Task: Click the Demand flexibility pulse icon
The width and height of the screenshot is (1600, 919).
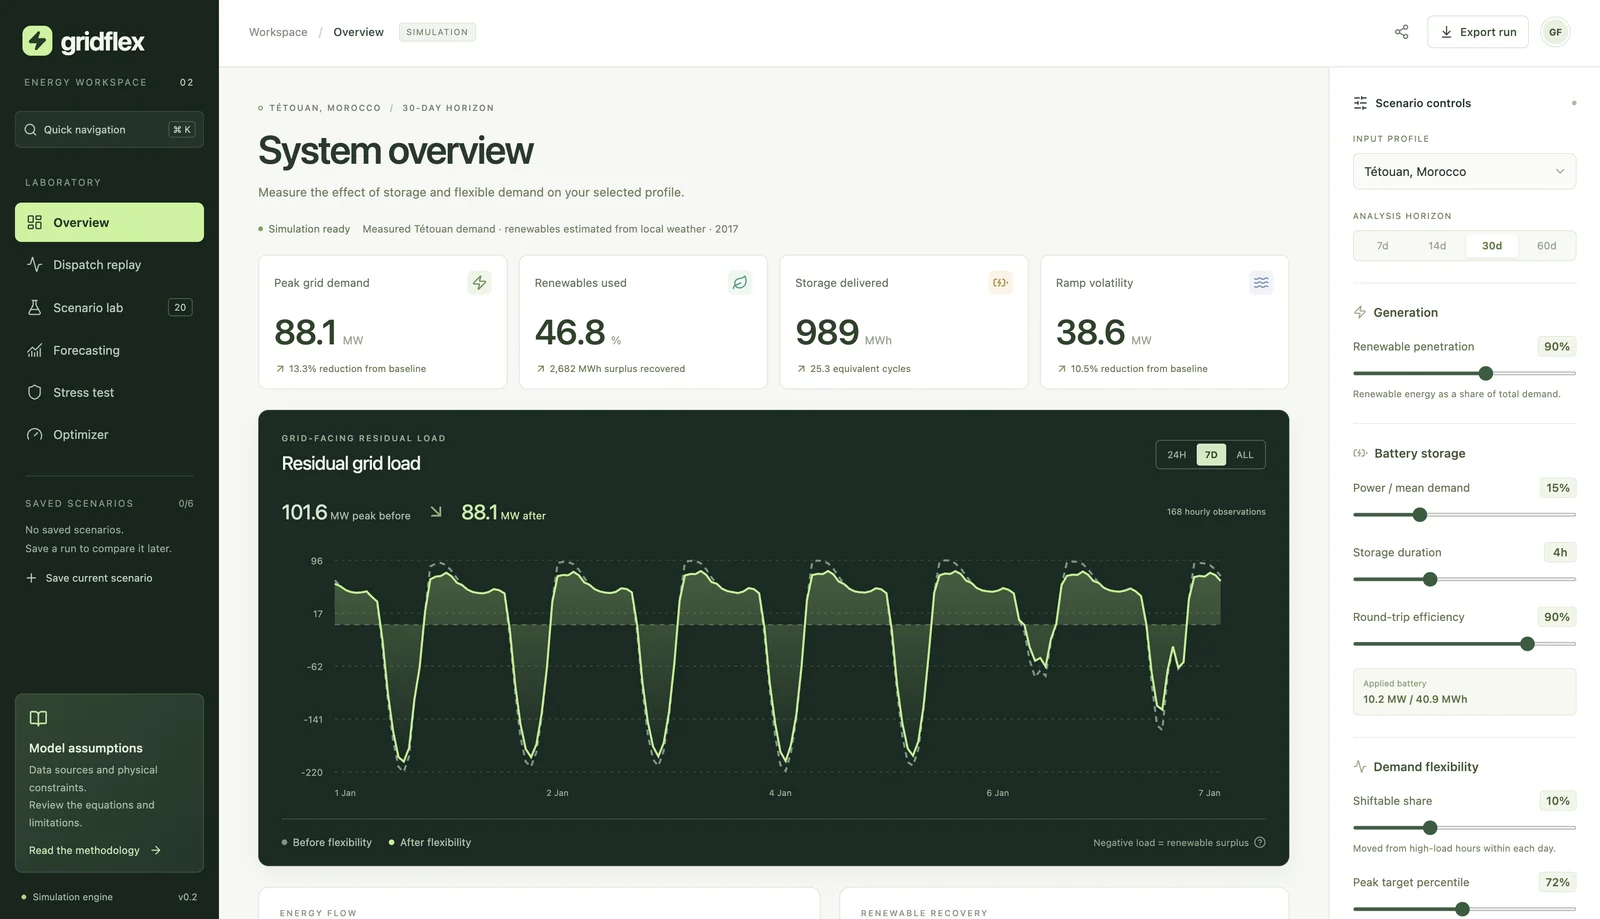Action: point(1360,766)
